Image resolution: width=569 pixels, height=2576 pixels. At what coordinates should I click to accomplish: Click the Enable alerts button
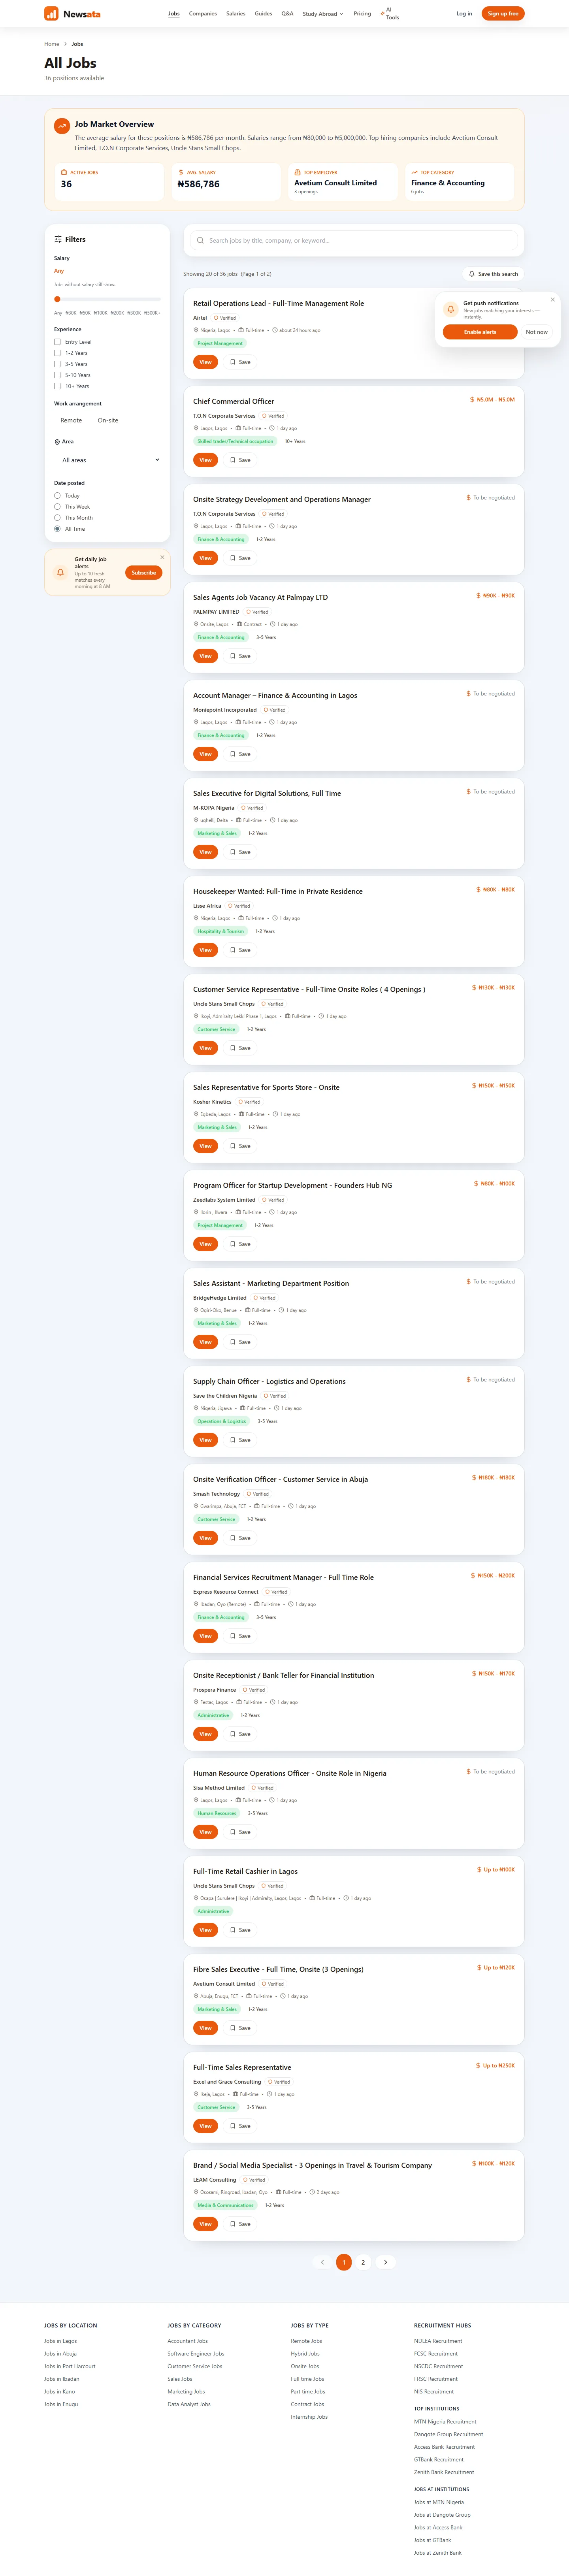click(480, 332)
